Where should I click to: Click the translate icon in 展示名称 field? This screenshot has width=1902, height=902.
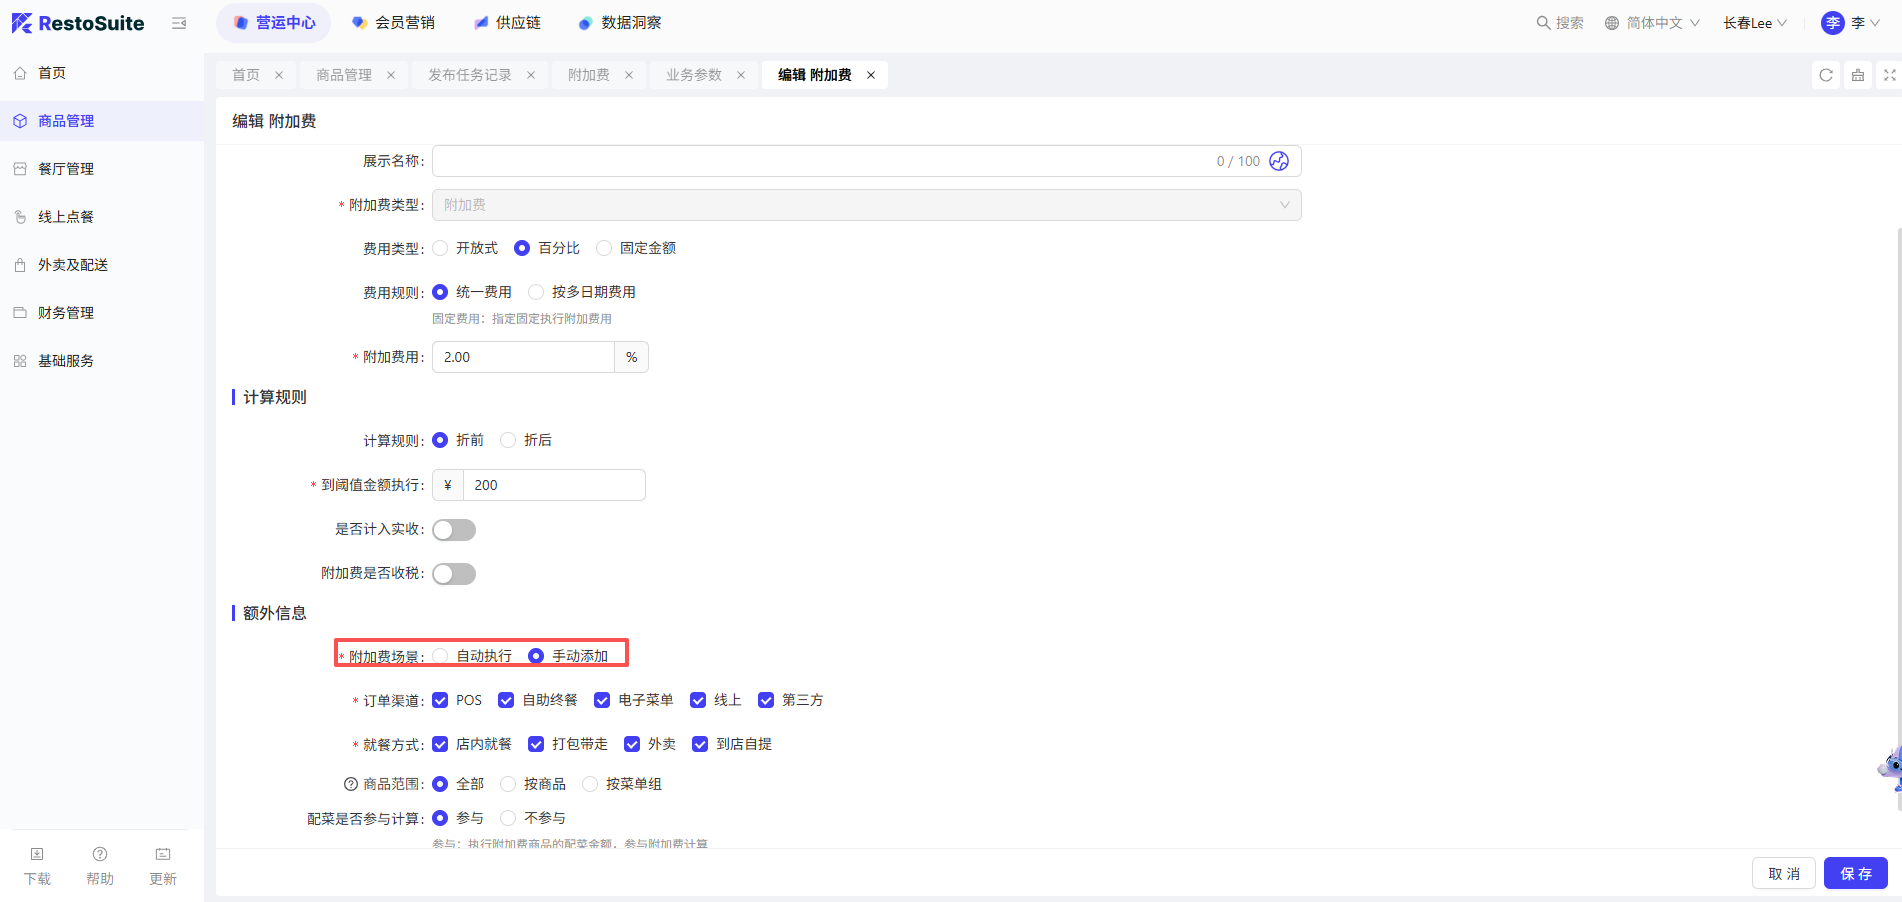pyautogui.click(x=1278, y=161)
